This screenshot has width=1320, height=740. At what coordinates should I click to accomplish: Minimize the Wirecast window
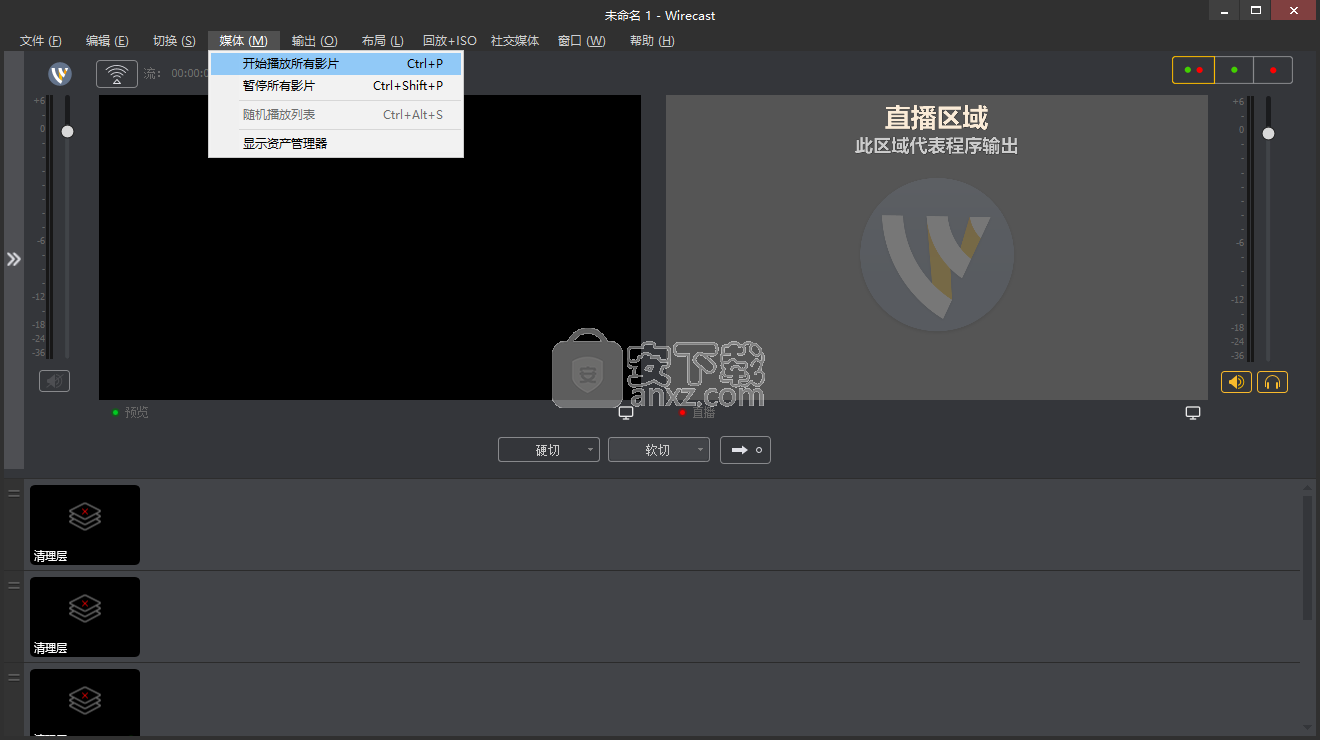1225,10
